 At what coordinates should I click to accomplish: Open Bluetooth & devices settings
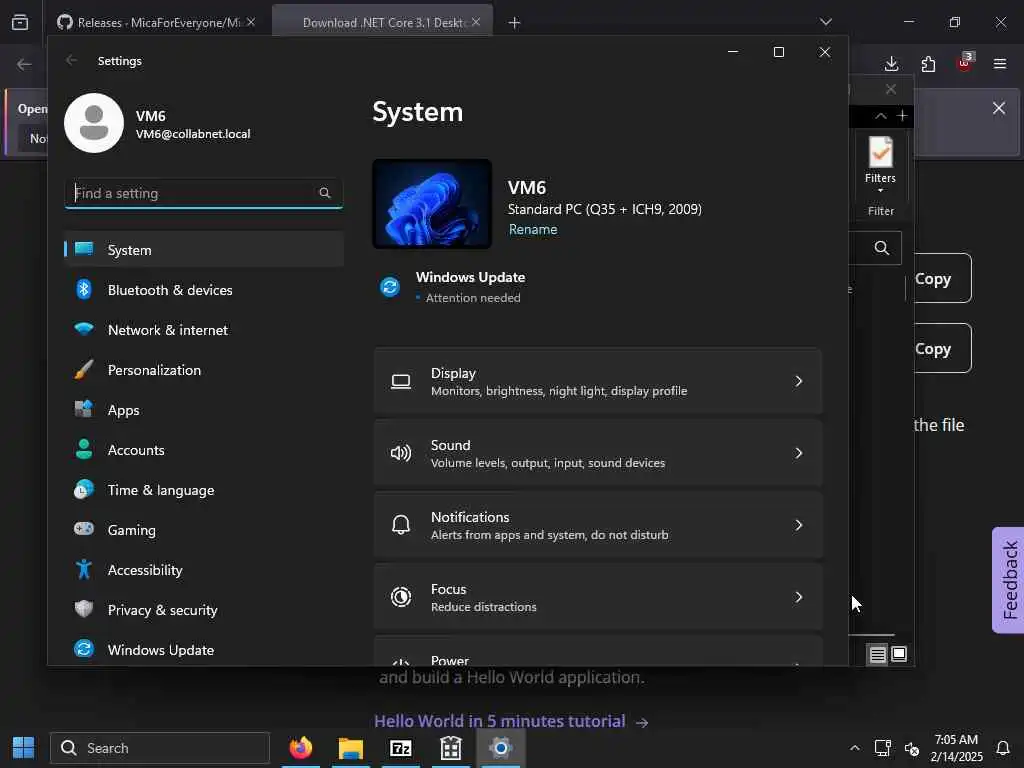point(204,290)
